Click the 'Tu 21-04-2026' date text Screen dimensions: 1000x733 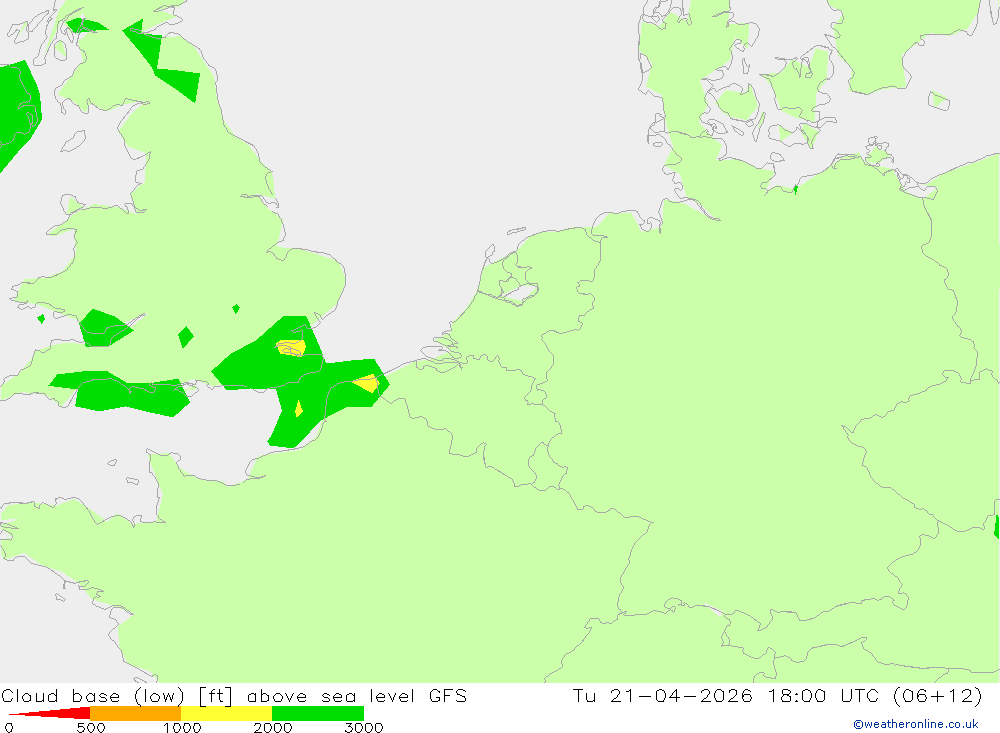[x=663, y=695]
